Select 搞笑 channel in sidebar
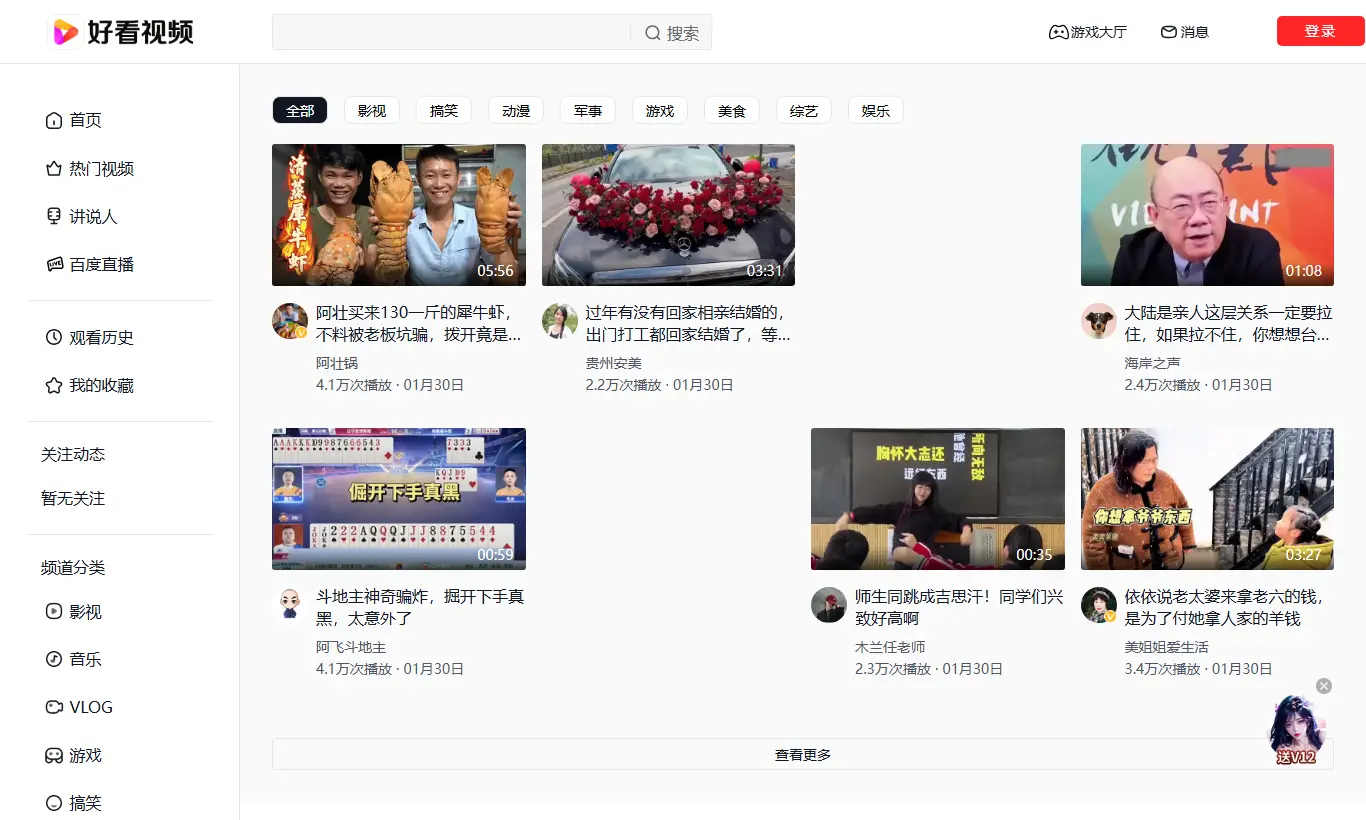1366x820 pixels. tap(74, 803)
